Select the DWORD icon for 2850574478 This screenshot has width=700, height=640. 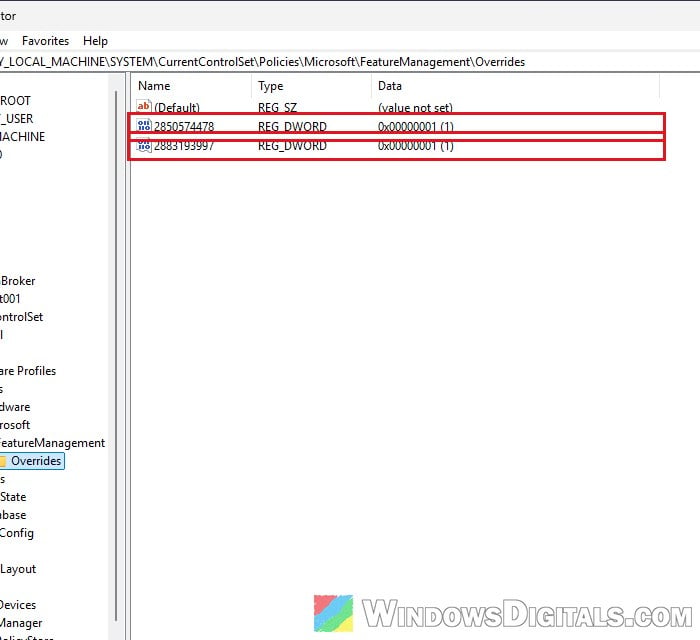pos(144,125)
